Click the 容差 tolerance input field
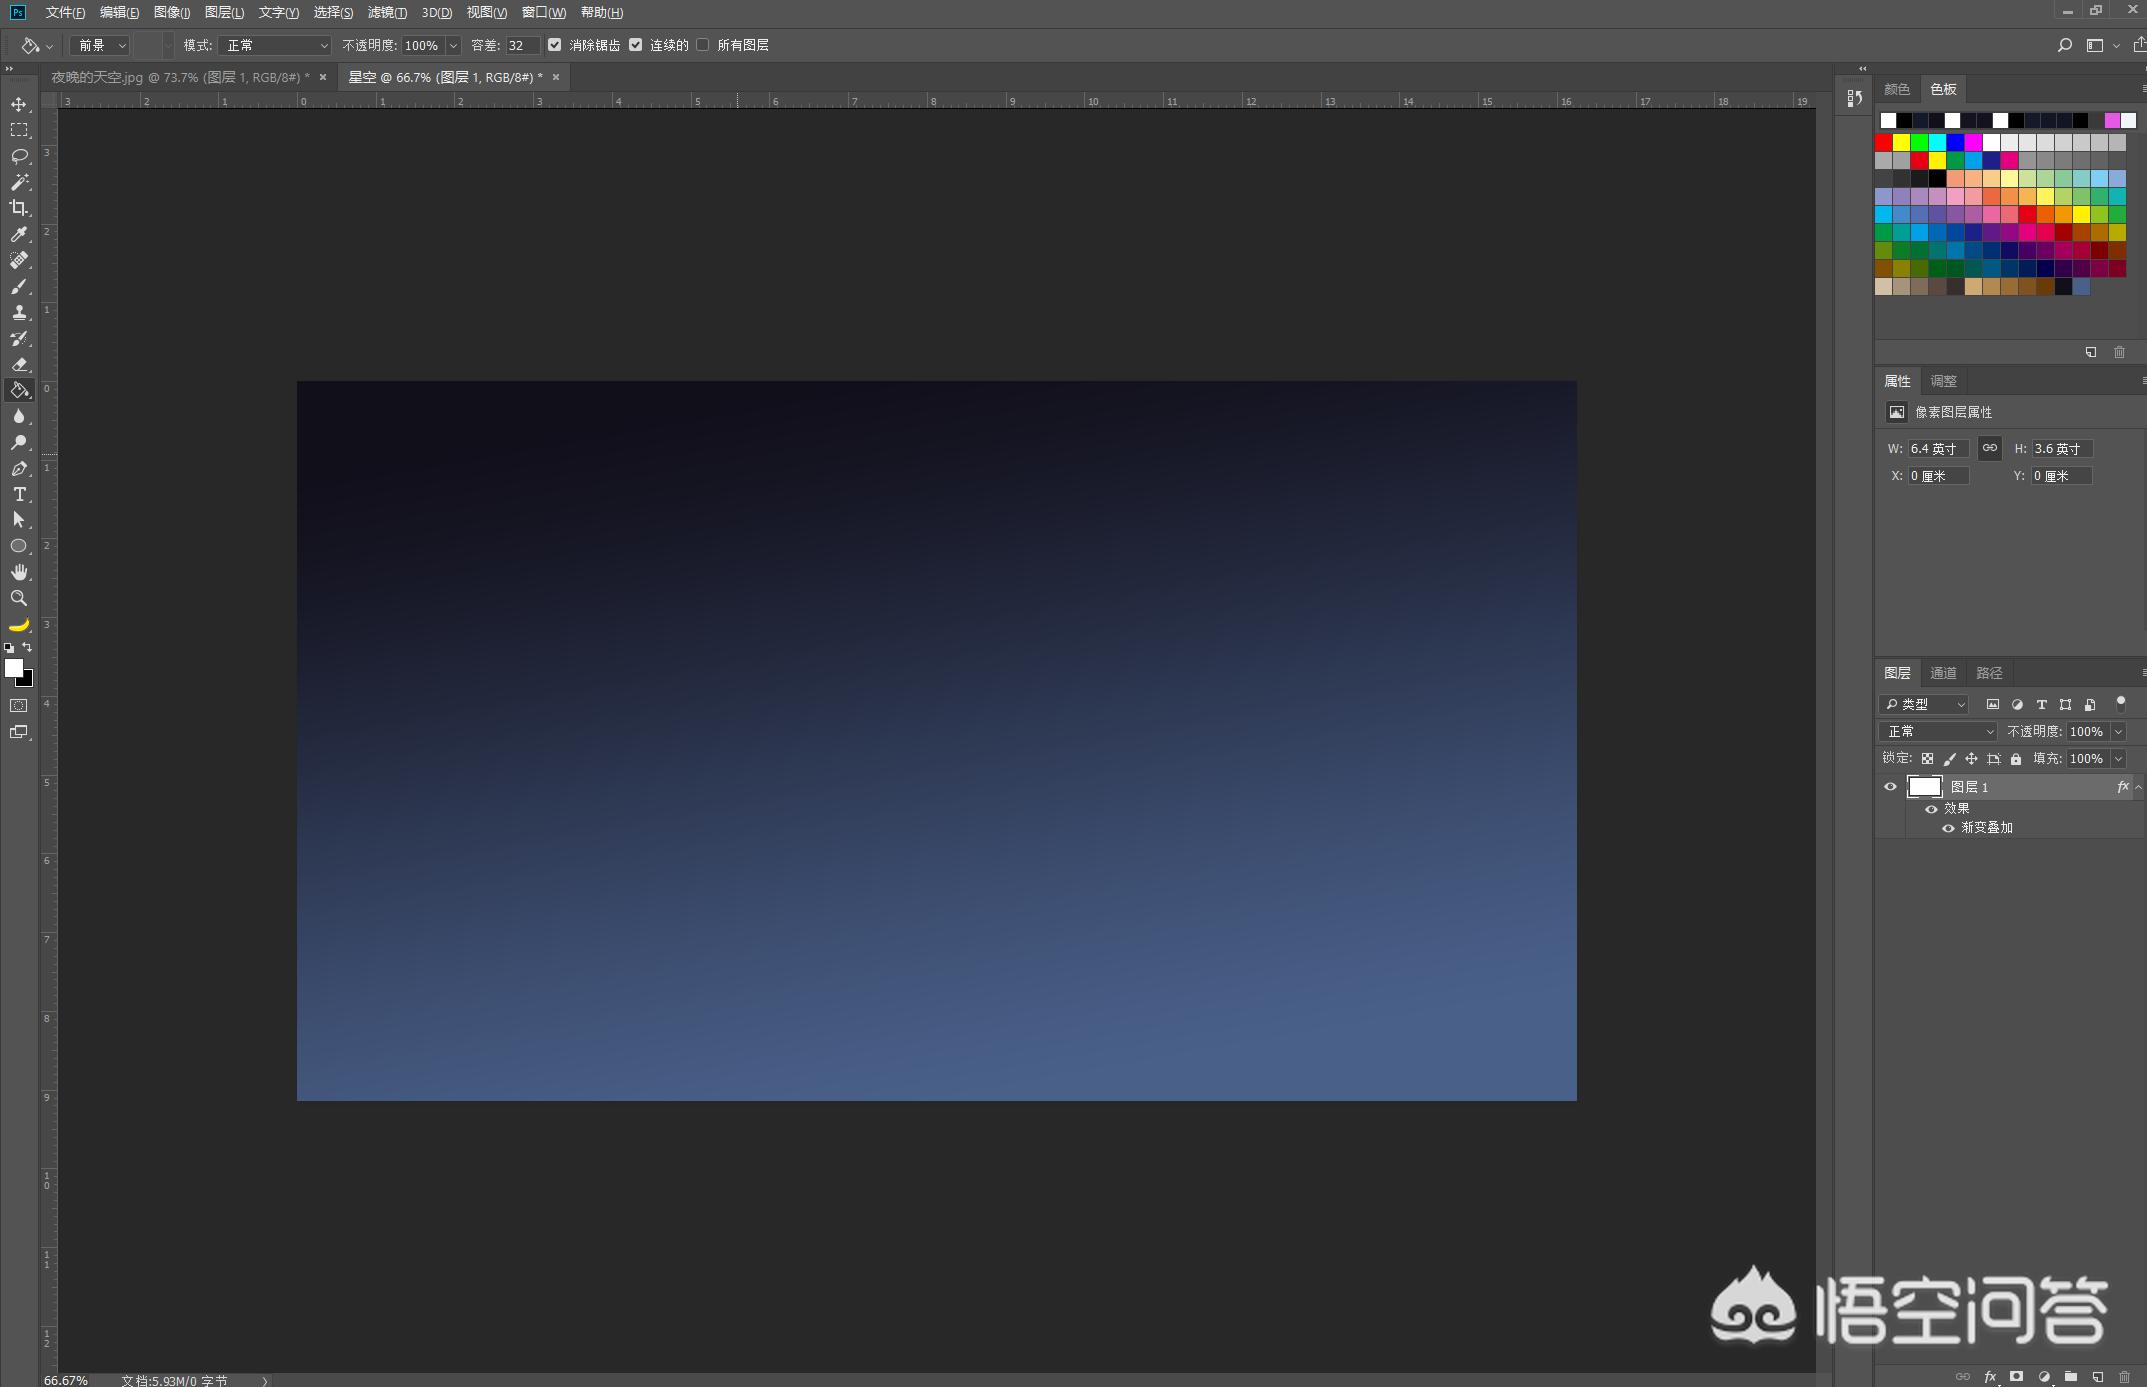This screenshot has height=1387, width=2147. (521, 45)
